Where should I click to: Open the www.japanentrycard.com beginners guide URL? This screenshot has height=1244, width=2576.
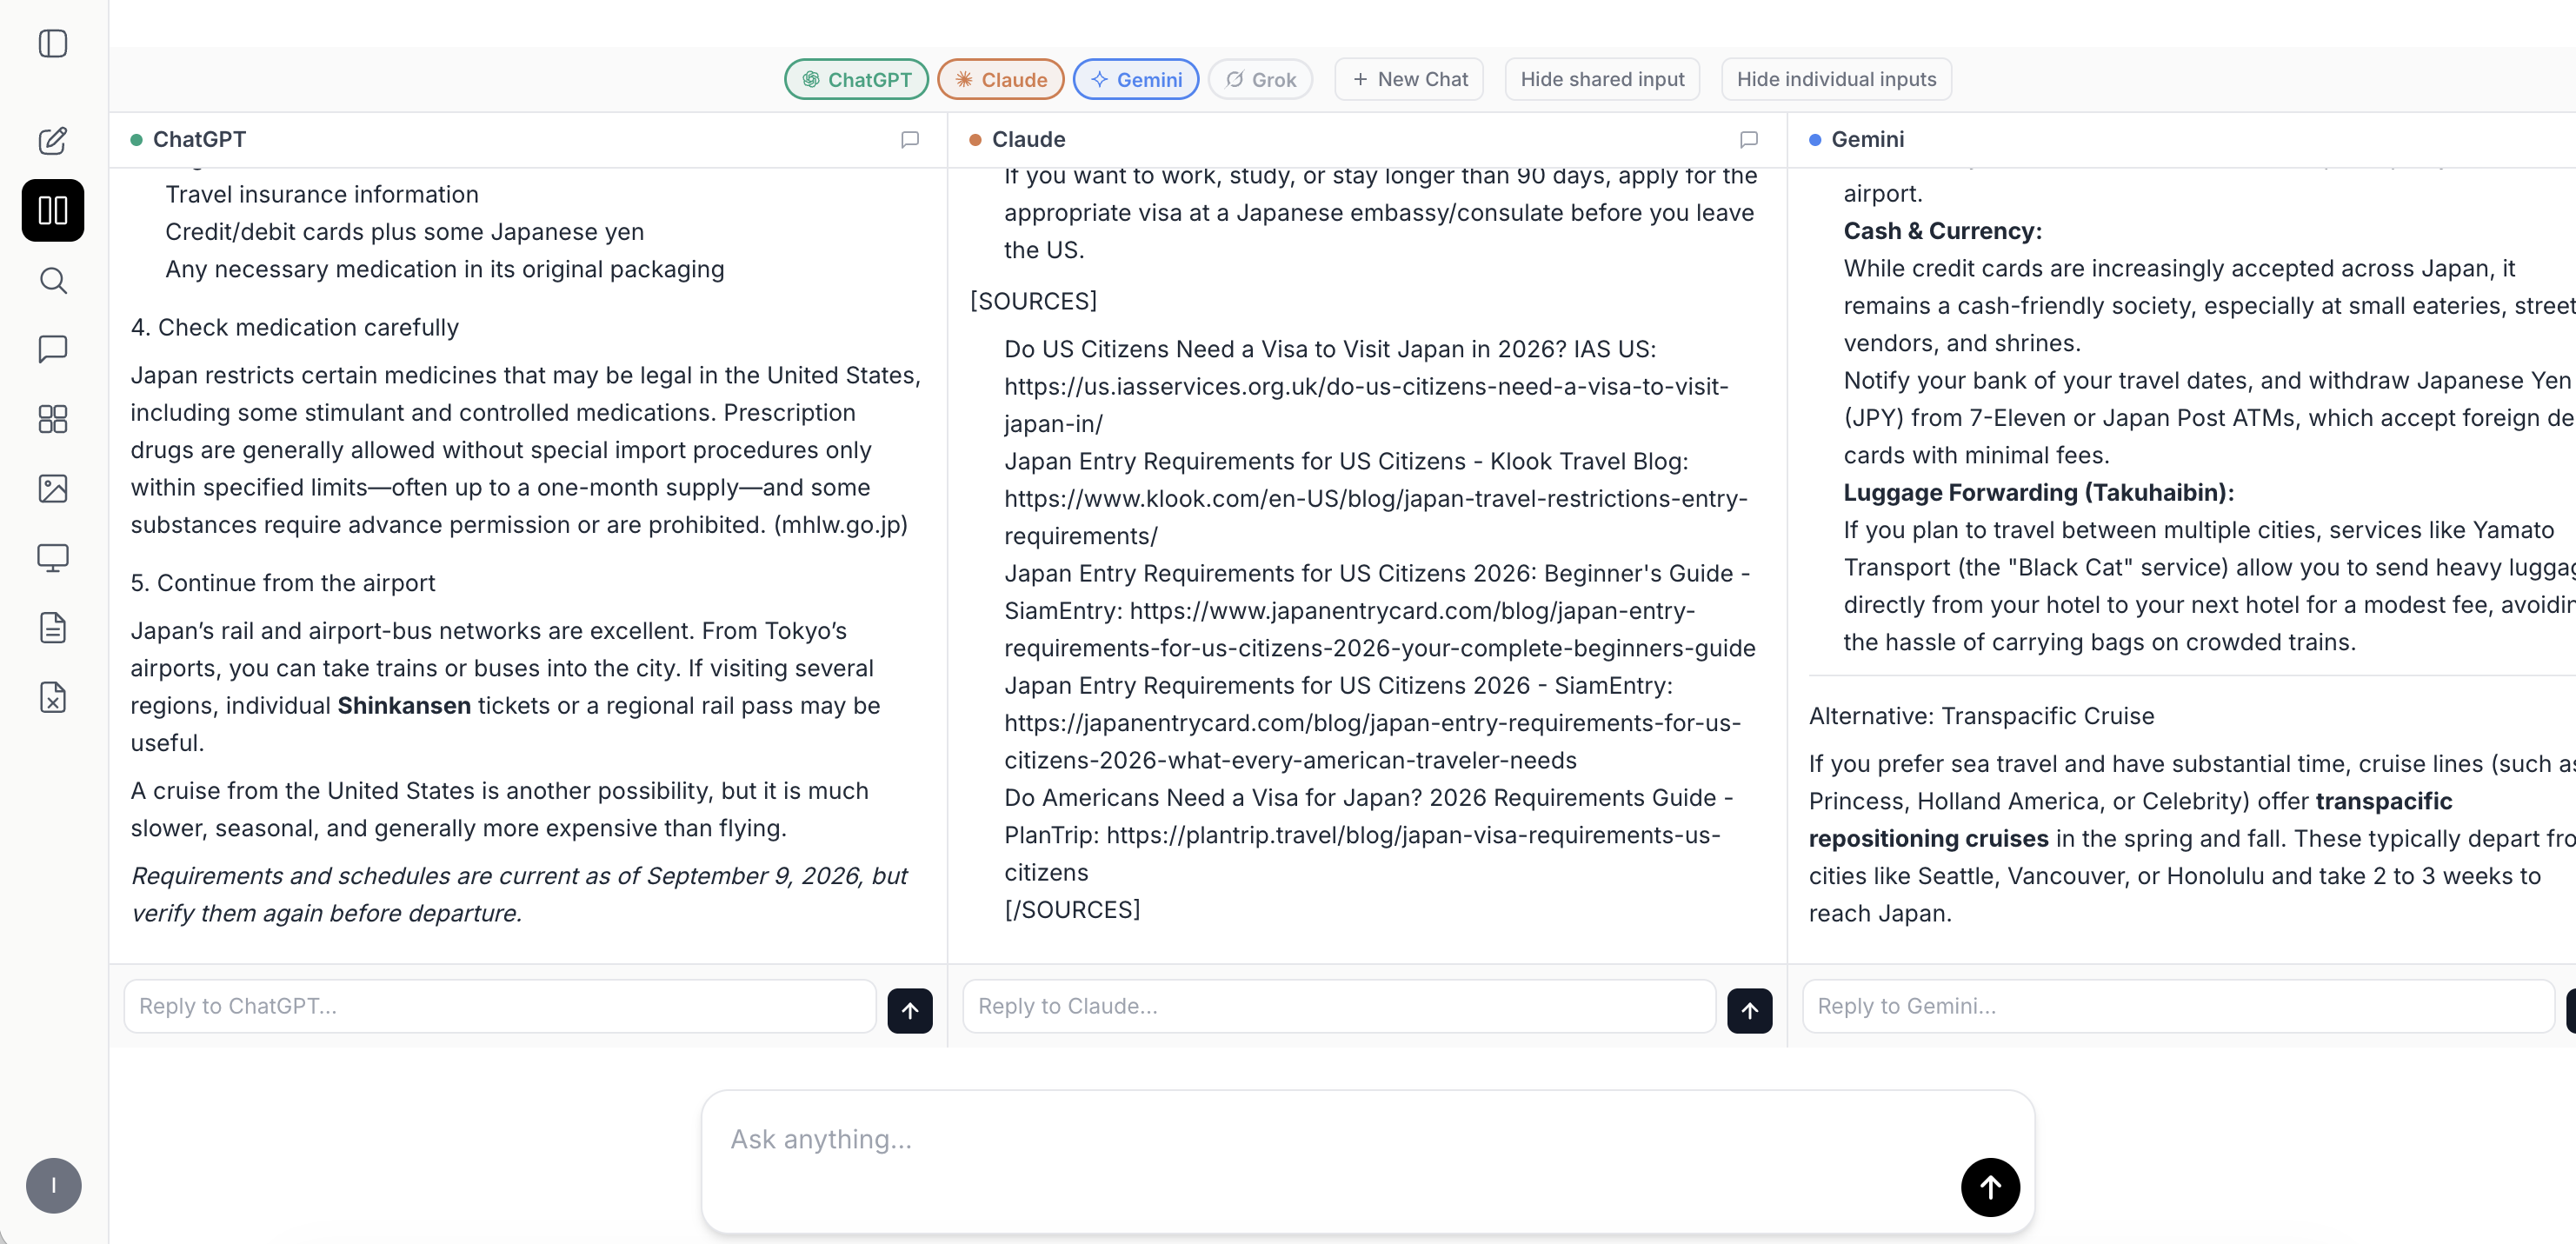pos(1380,629)
